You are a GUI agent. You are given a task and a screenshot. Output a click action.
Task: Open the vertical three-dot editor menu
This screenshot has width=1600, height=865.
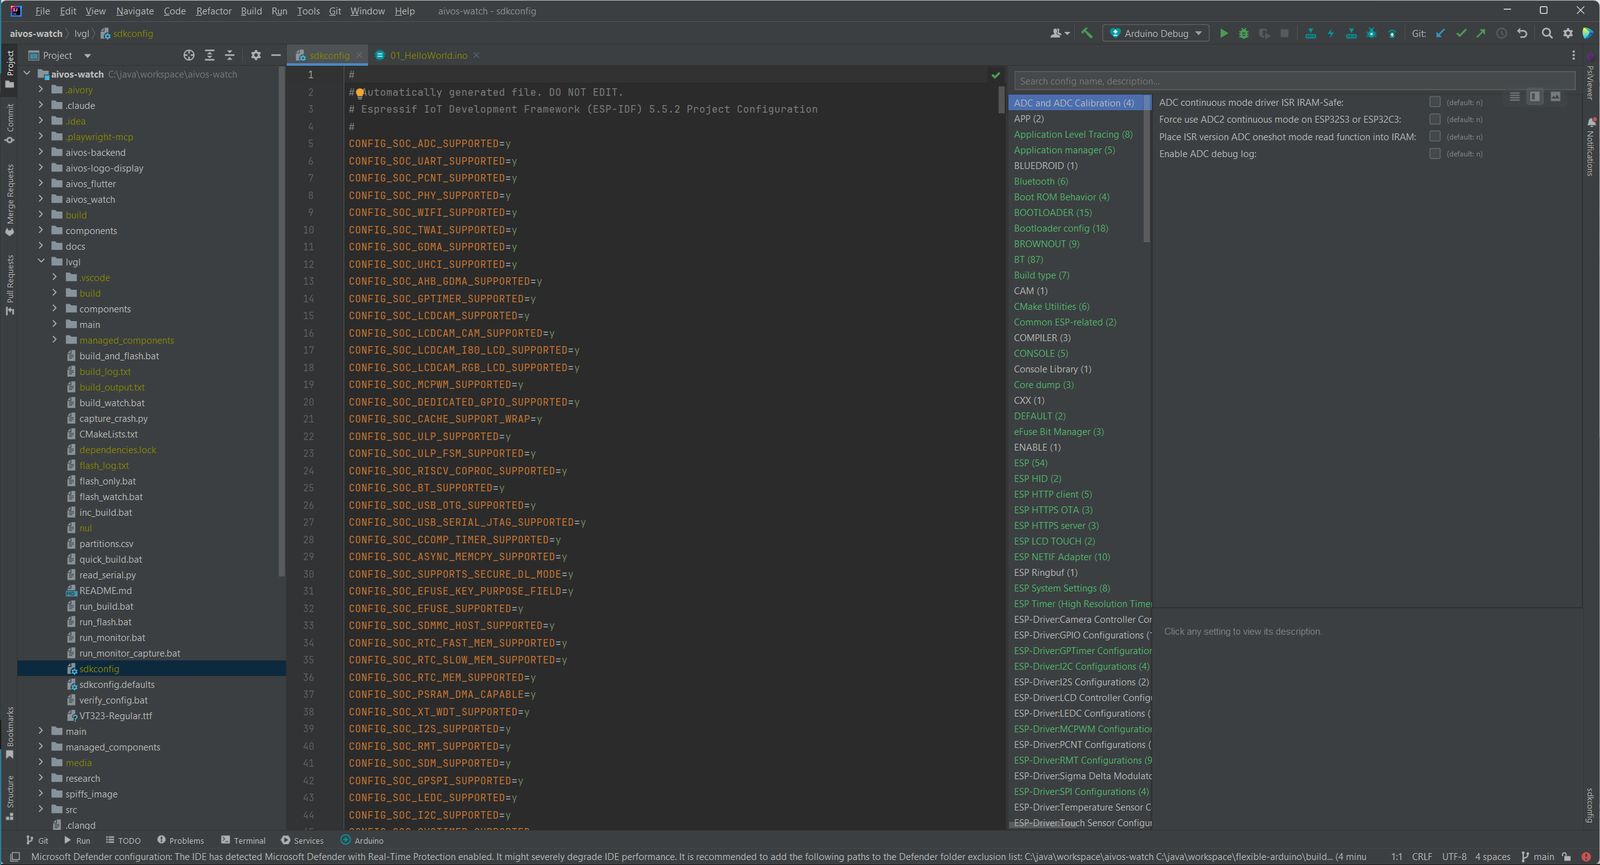tap(1573, 55)
